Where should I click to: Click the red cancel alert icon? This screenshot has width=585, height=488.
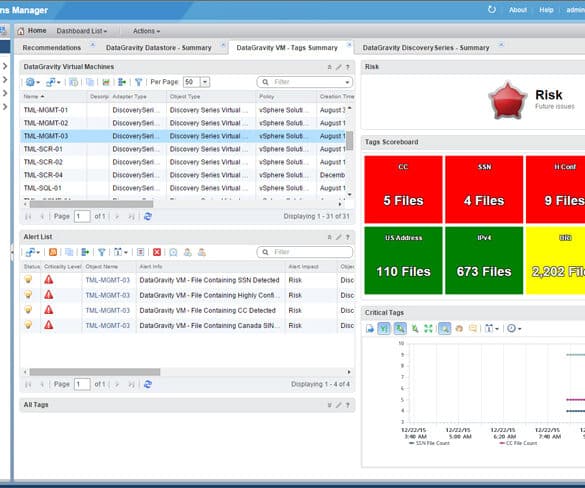tap(157, 253)
